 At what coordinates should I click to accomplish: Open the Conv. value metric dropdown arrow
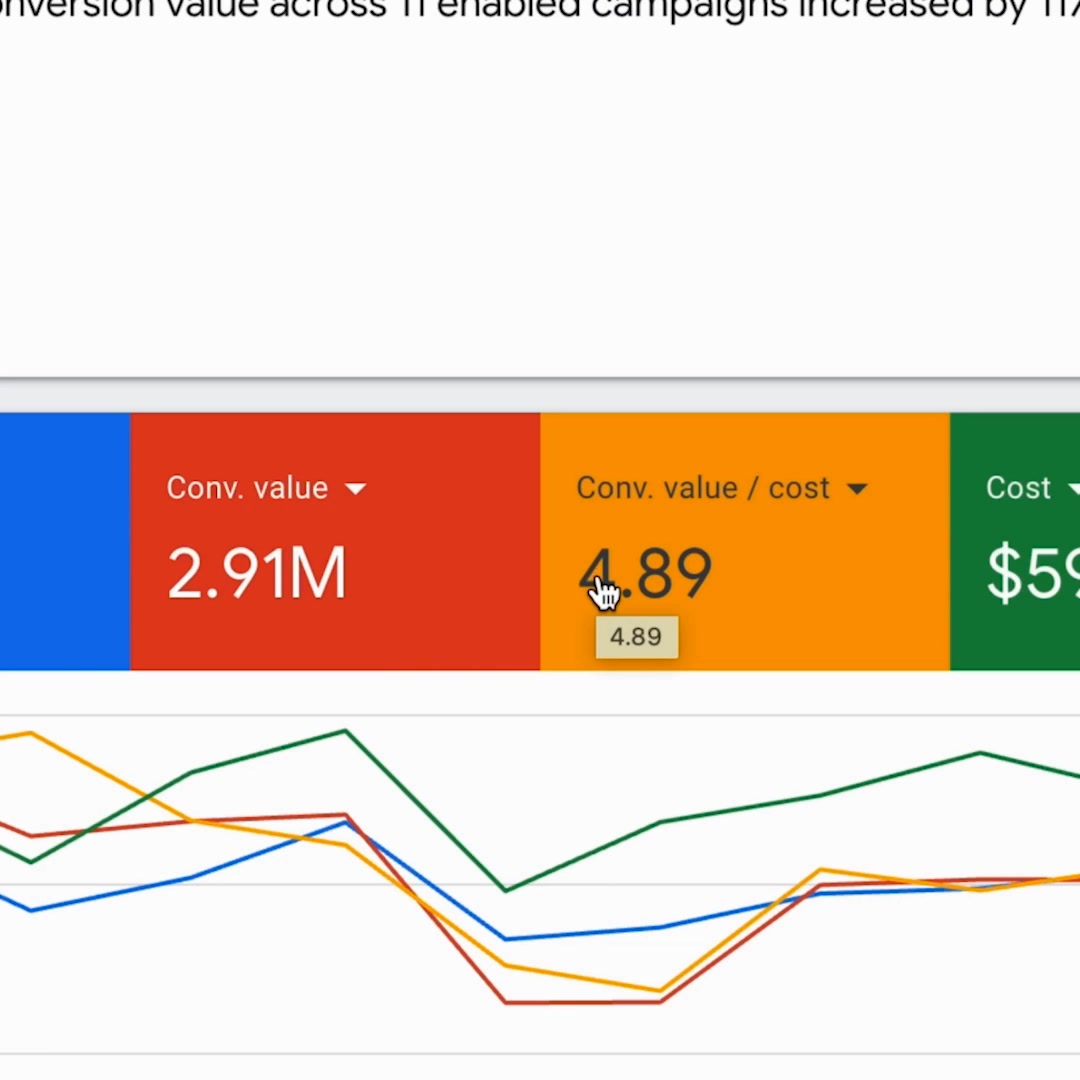355,489
